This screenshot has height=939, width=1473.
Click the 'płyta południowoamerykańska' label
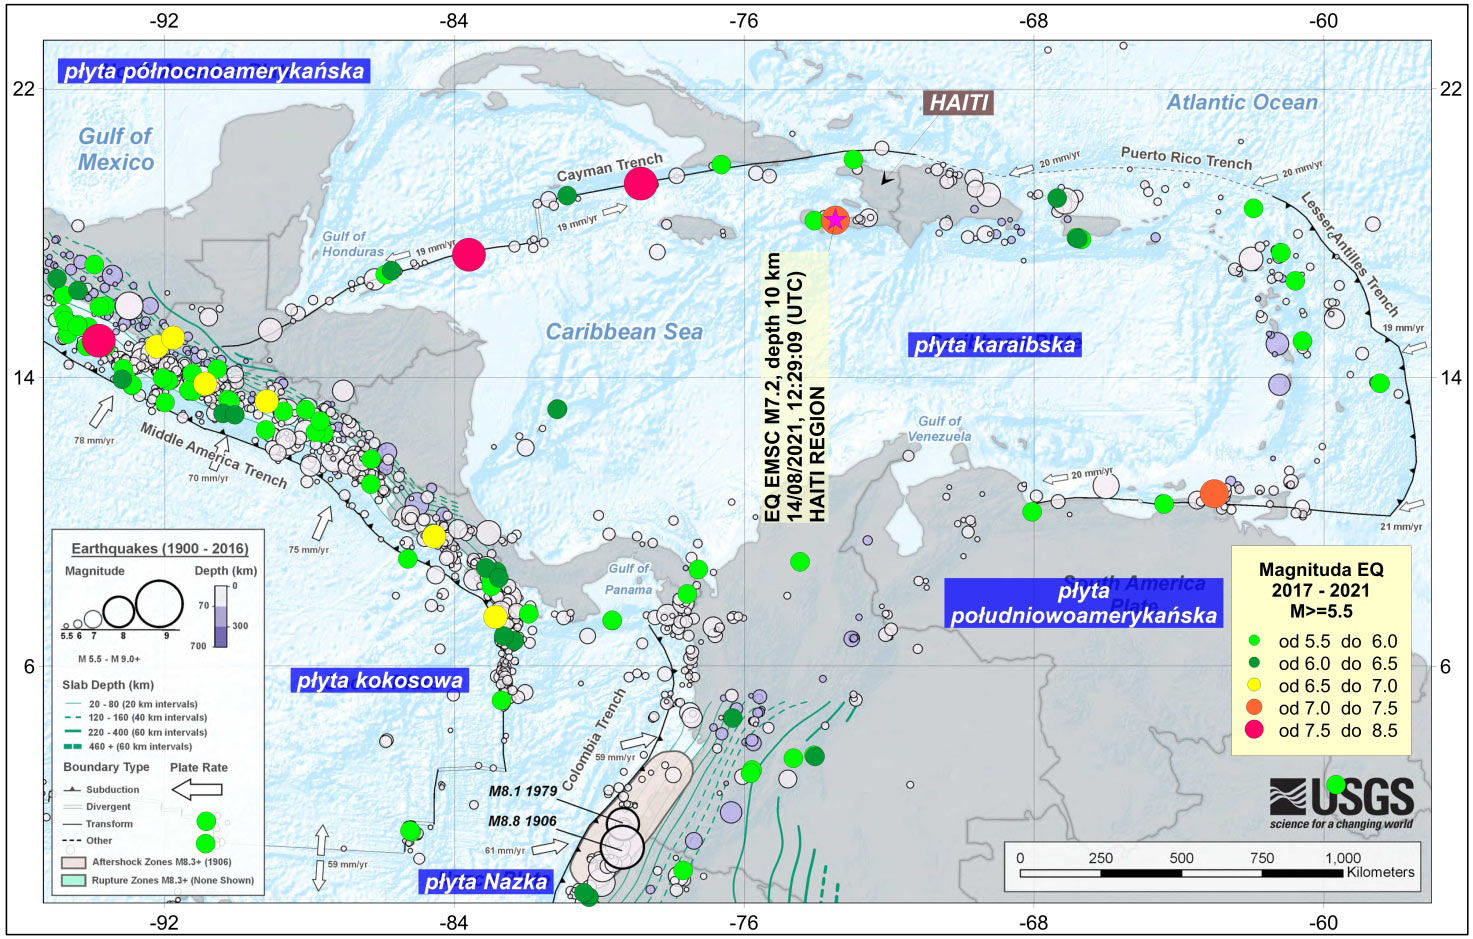1084,603
